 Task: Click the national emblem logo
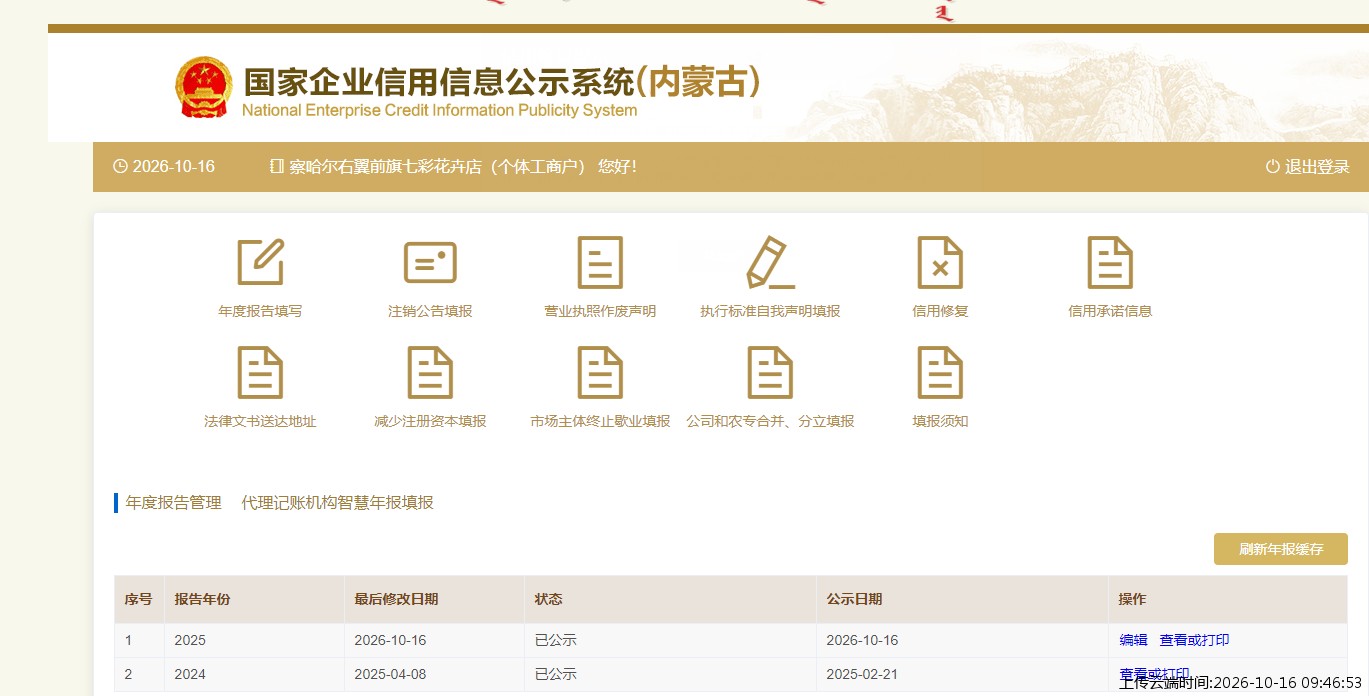click(203, 87)
